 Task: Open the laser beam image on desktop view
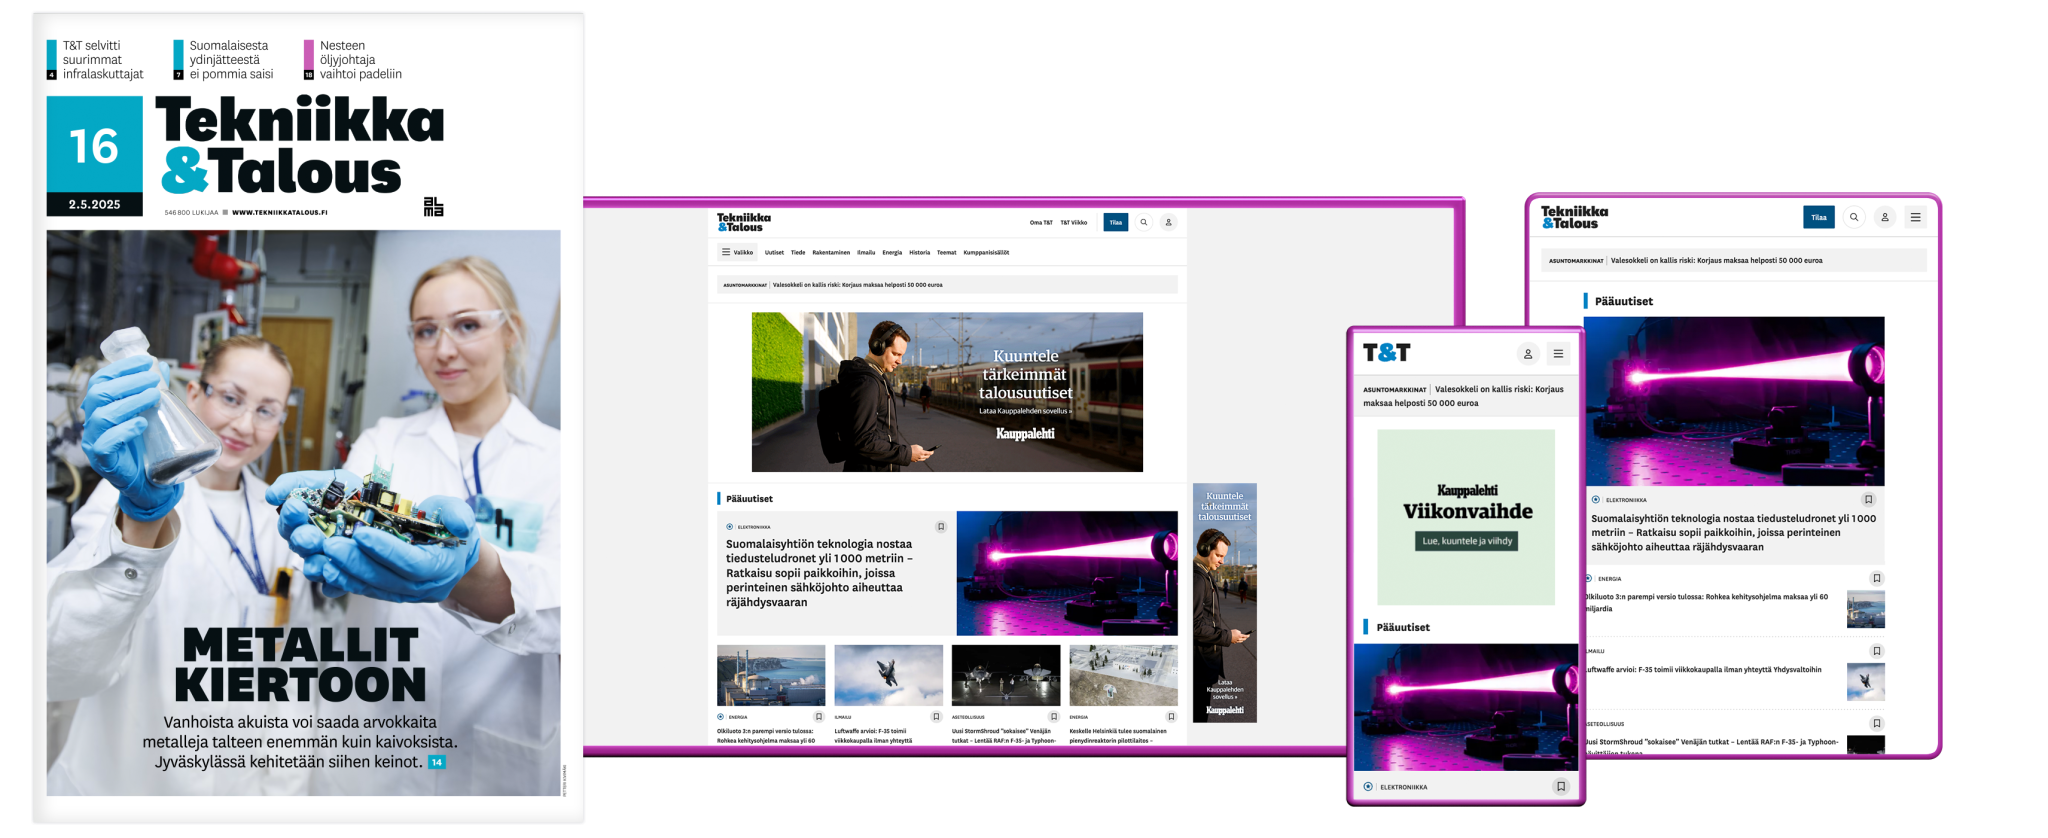pyautogui.click(x=1067, y=573)
